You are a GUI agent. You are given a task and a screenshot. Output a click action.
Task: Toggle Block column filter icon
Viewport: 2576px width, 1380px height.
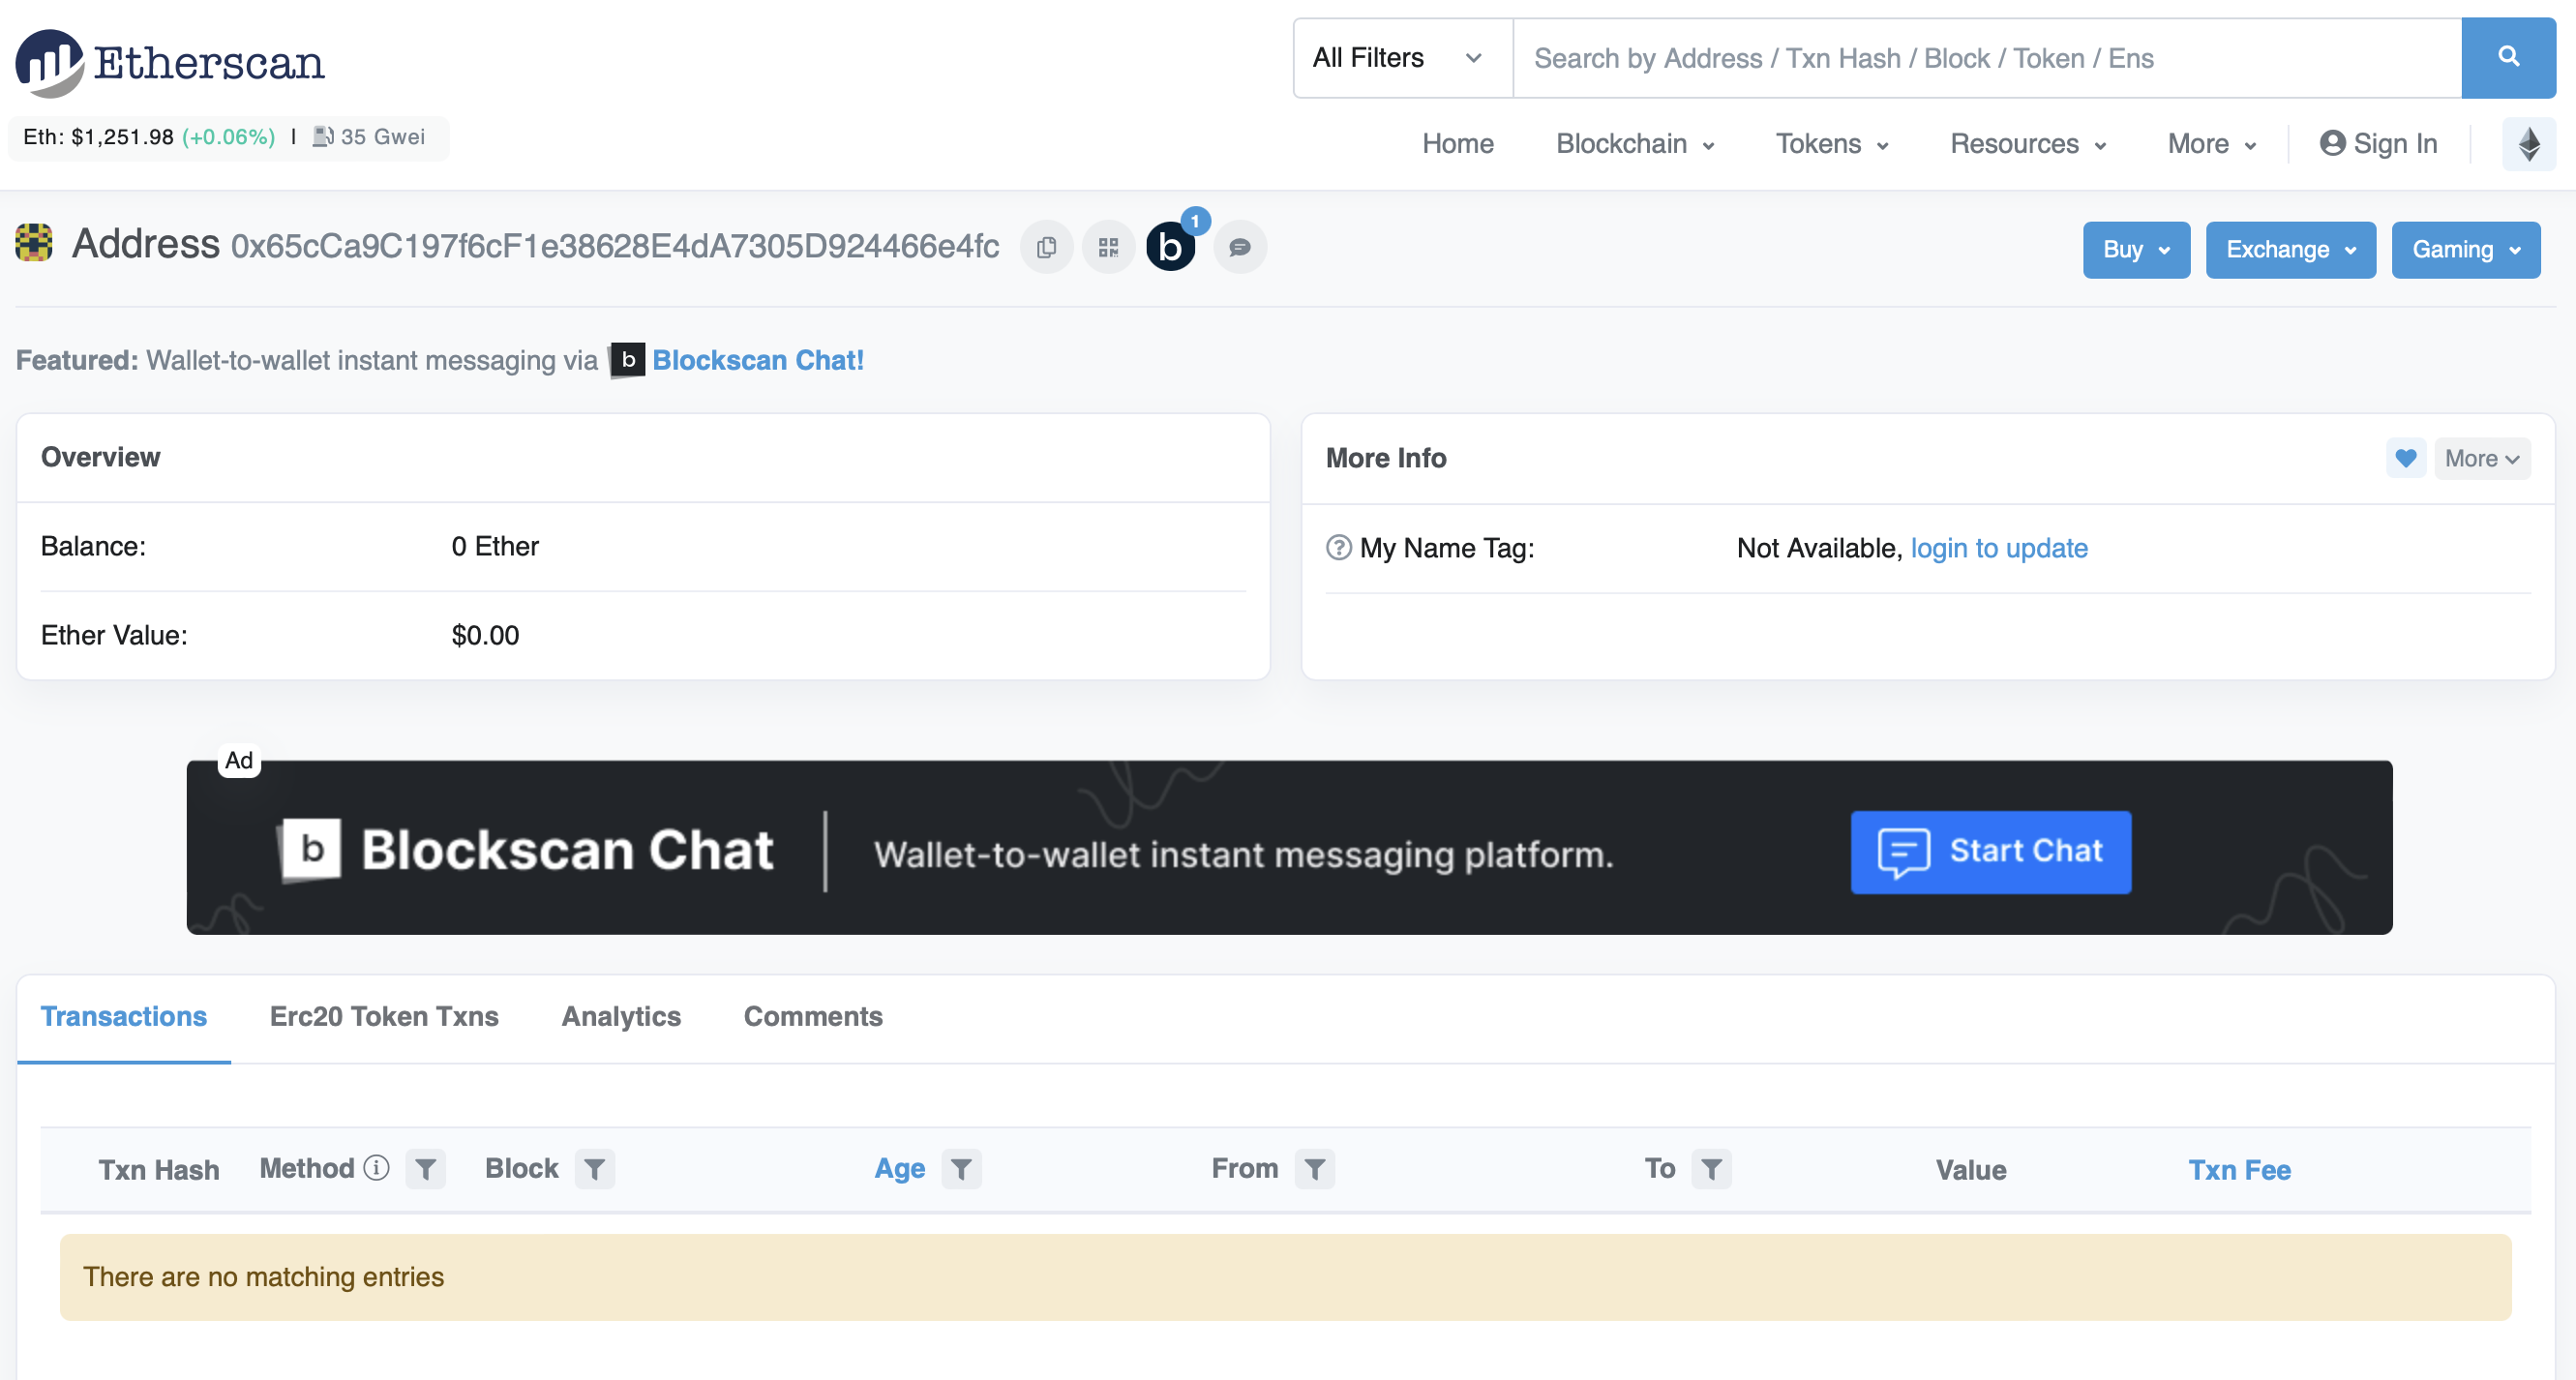click(x=593, y=1169)
